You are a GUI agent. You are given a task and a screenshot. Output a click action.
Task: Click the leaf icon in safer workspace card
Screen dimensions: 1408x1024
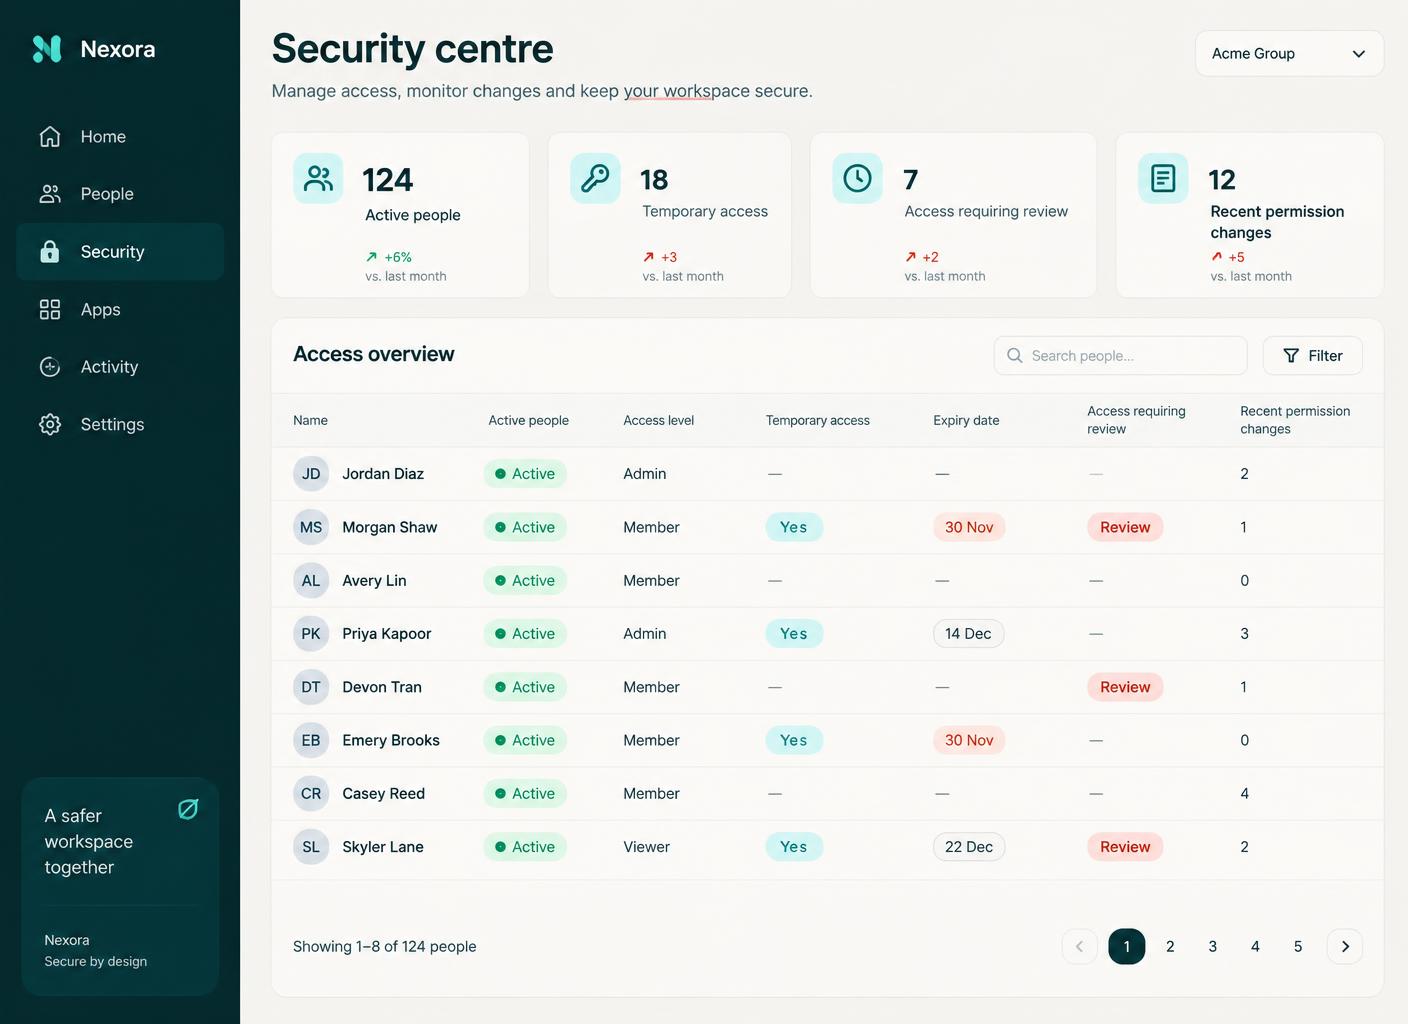tap(188, 809)
